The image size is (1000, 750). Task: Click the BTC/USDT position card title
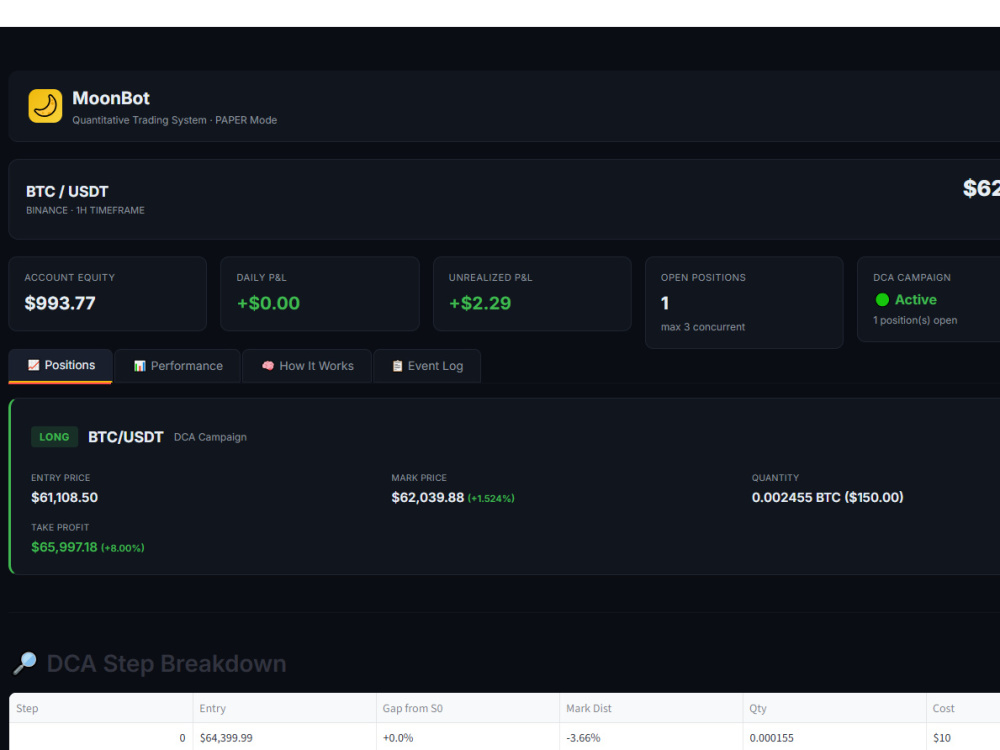tap(126, 437)
